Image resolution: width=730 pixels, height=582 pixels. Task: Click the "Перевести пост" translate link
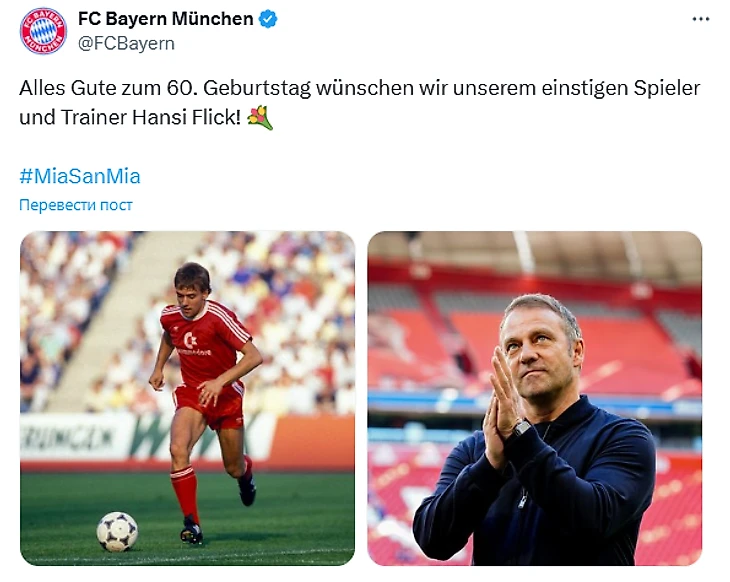pyautogui.click(x=76, y=205)
